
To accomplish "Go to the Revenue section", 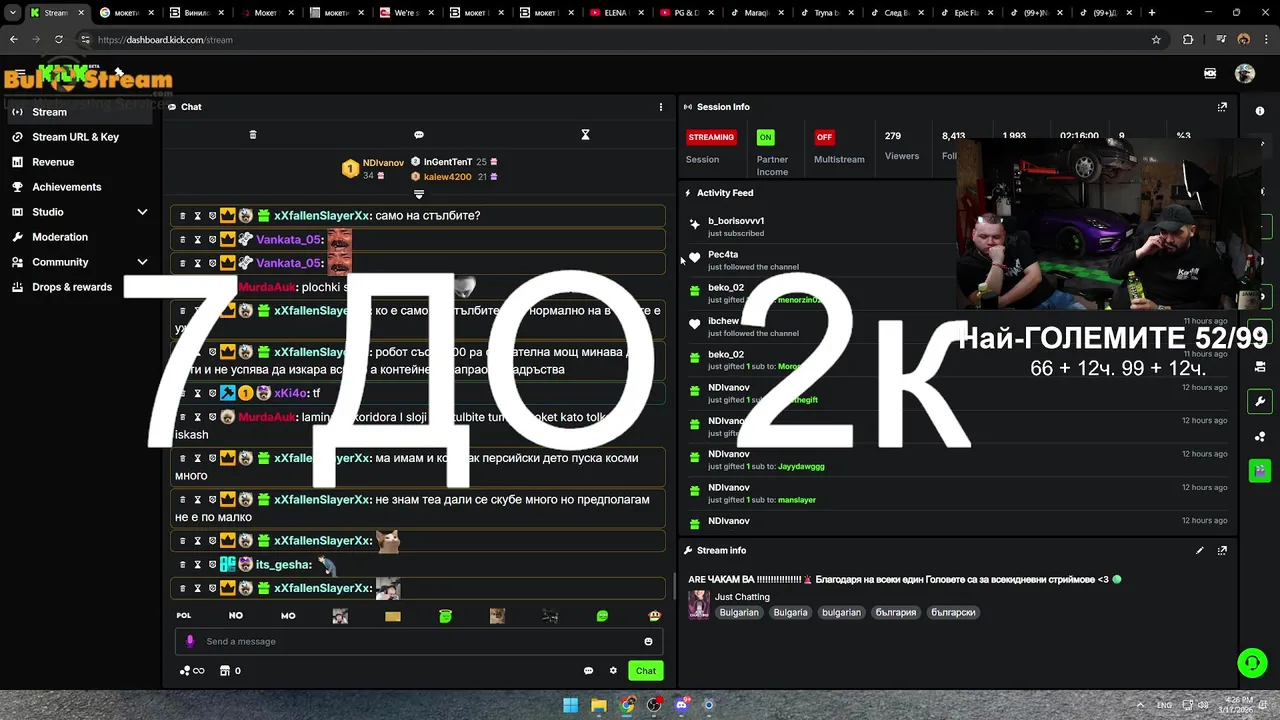I will (x=80, y=162).
